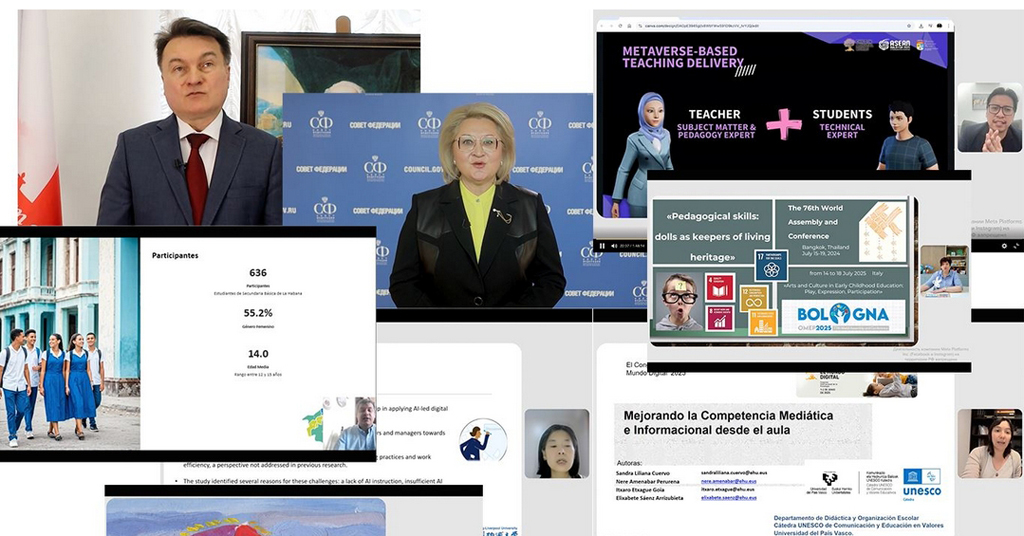Reload the Canva browser page

click(620, 25)
